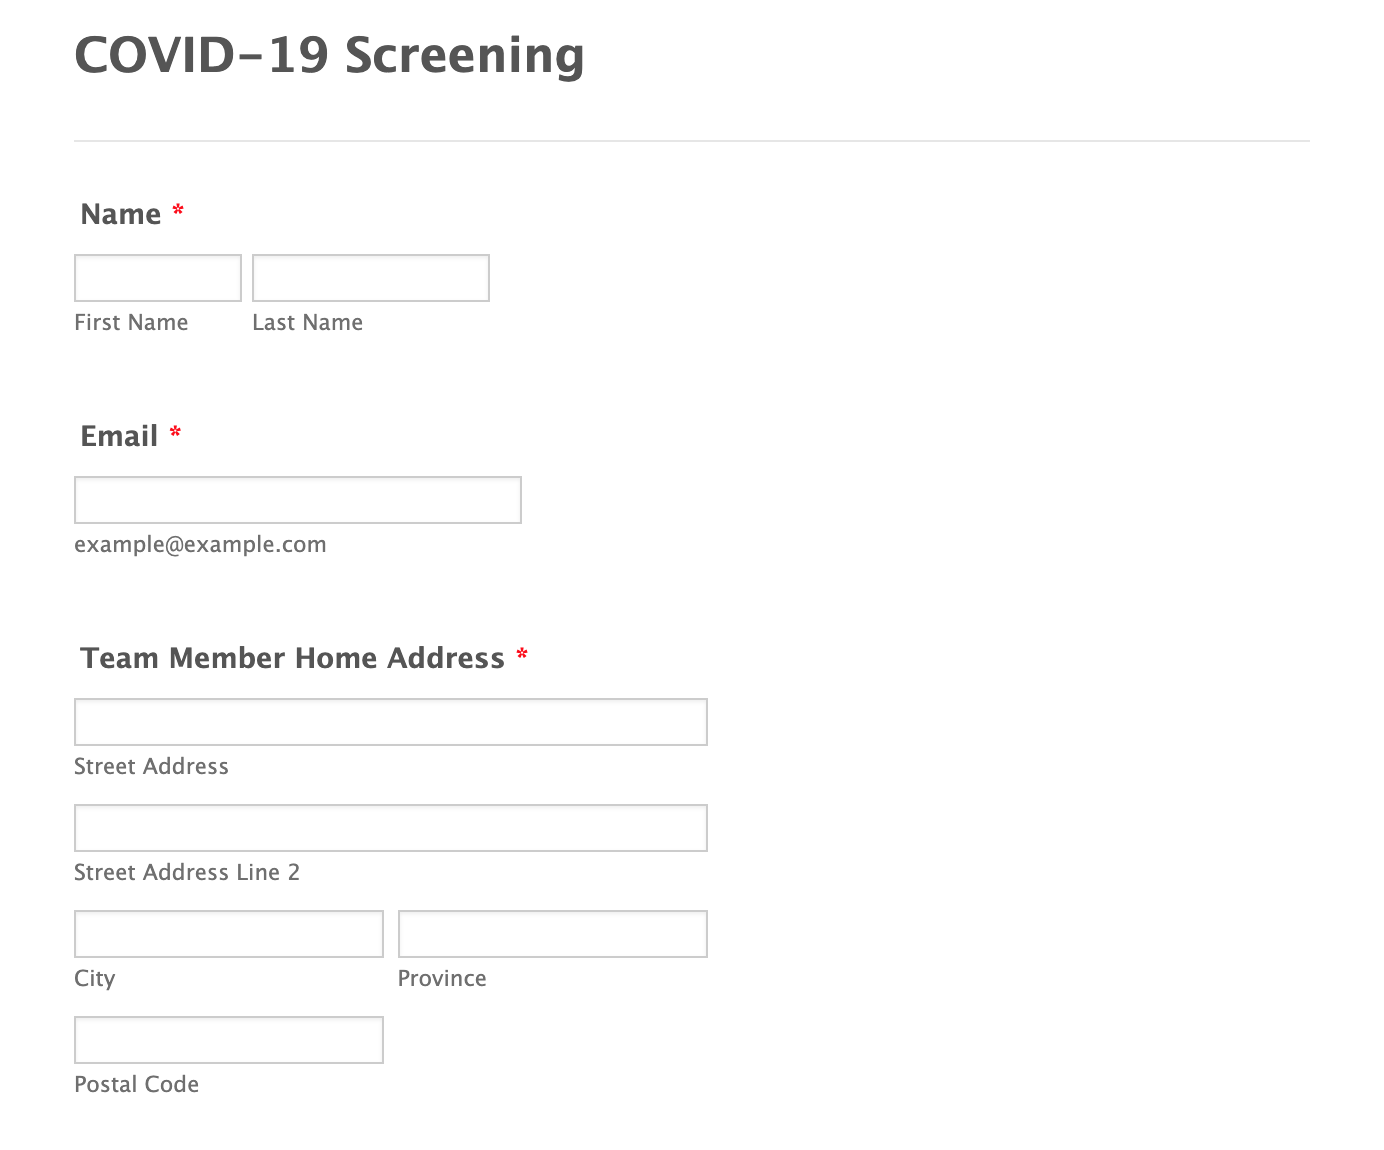The width and height of the screenshot is (1384, 1150).
Task: Click the Street Address sublabel
Action: (151, 766)
